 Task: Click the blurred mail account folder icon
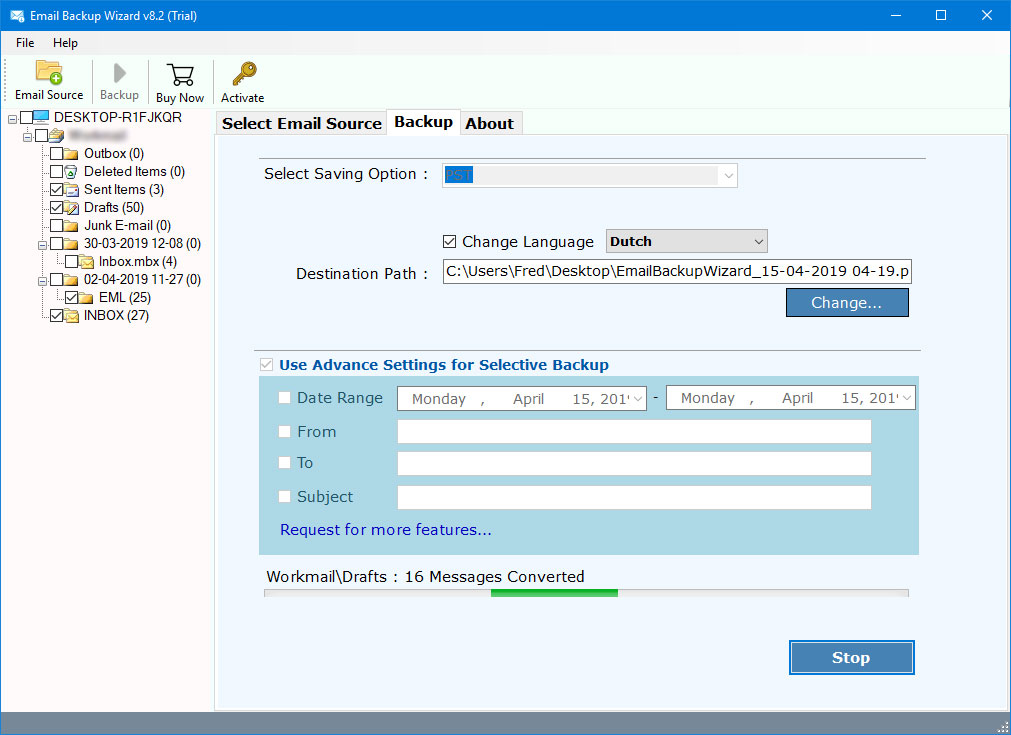tap(56, 135)
